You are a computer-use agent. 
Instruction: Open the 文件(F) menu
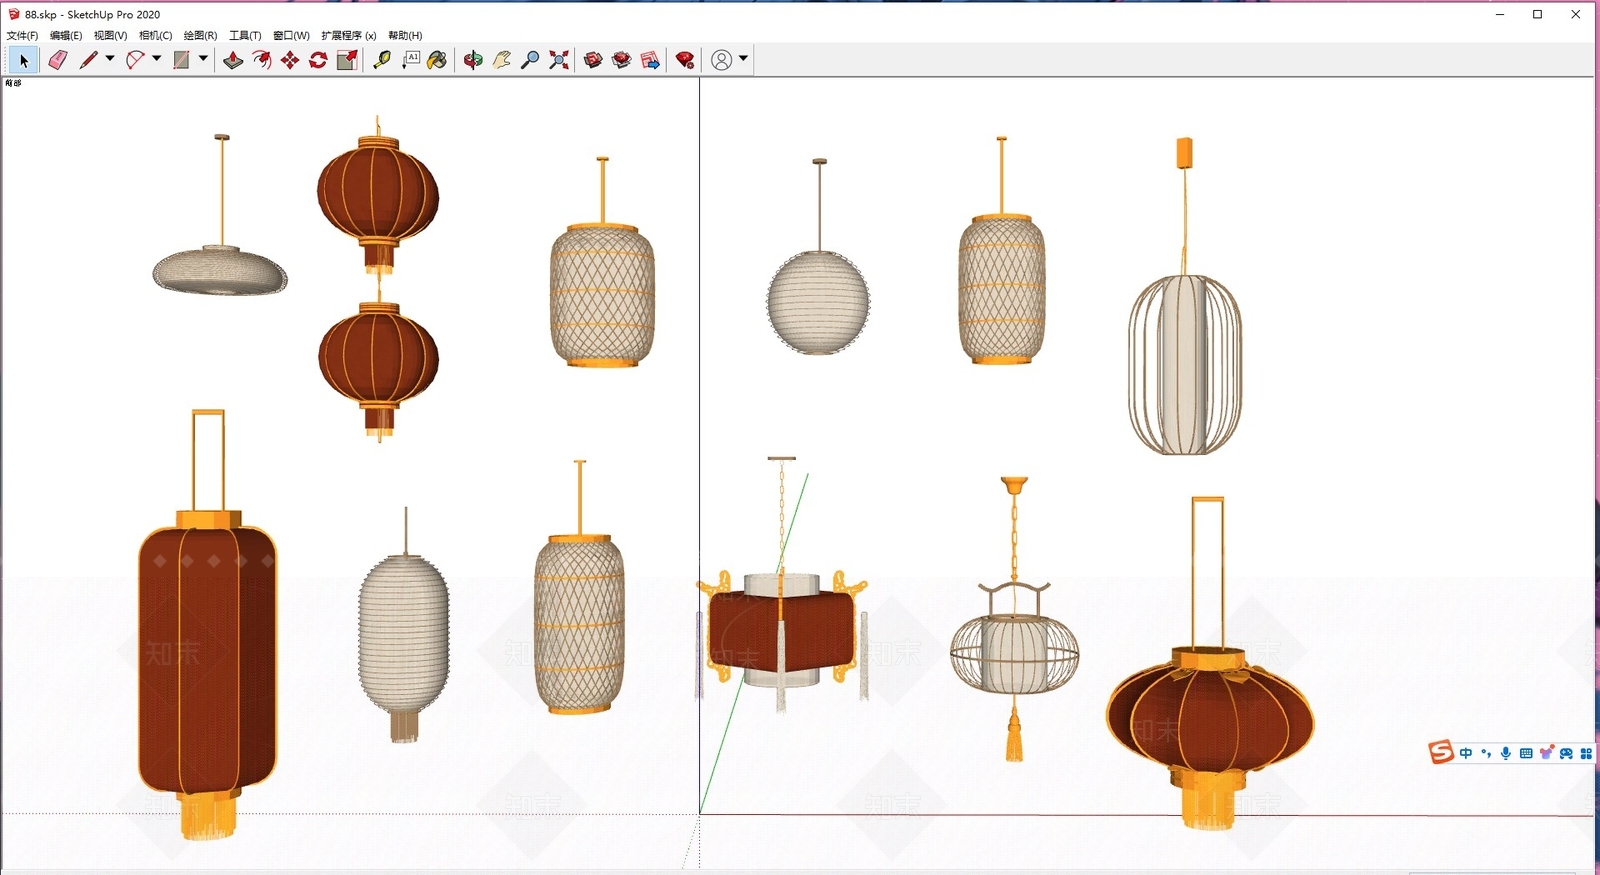22,35
